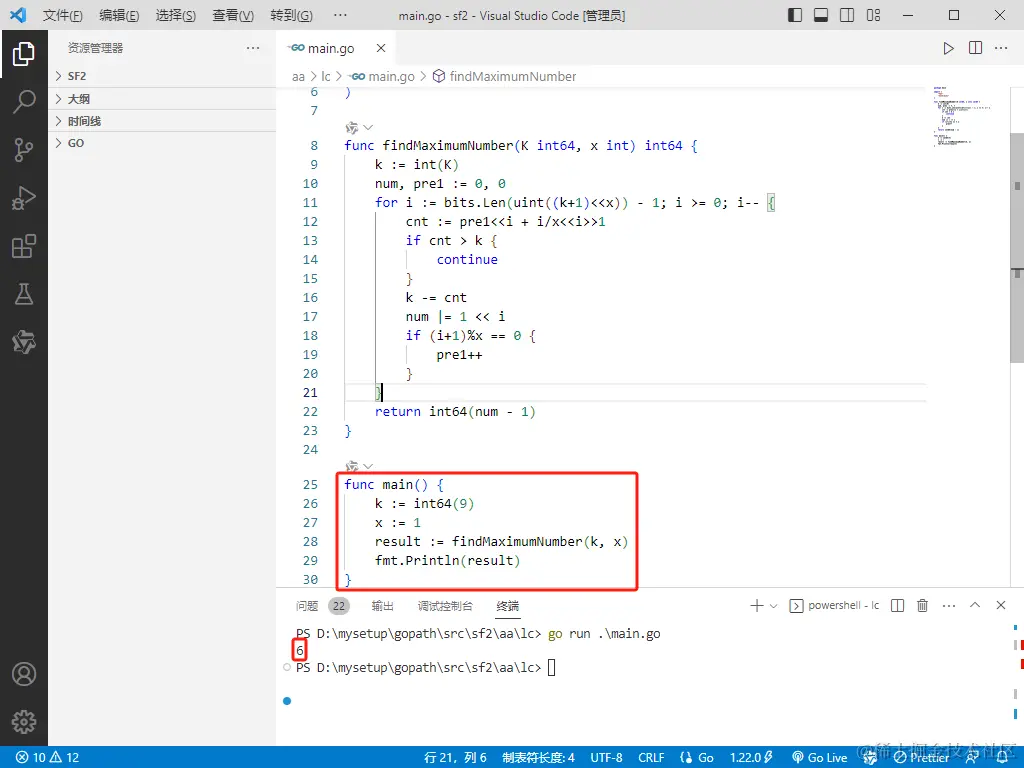Screen dimensions: 1024x768
Task: Go to line via 行 21, 列 6
Action: (455, 758)
